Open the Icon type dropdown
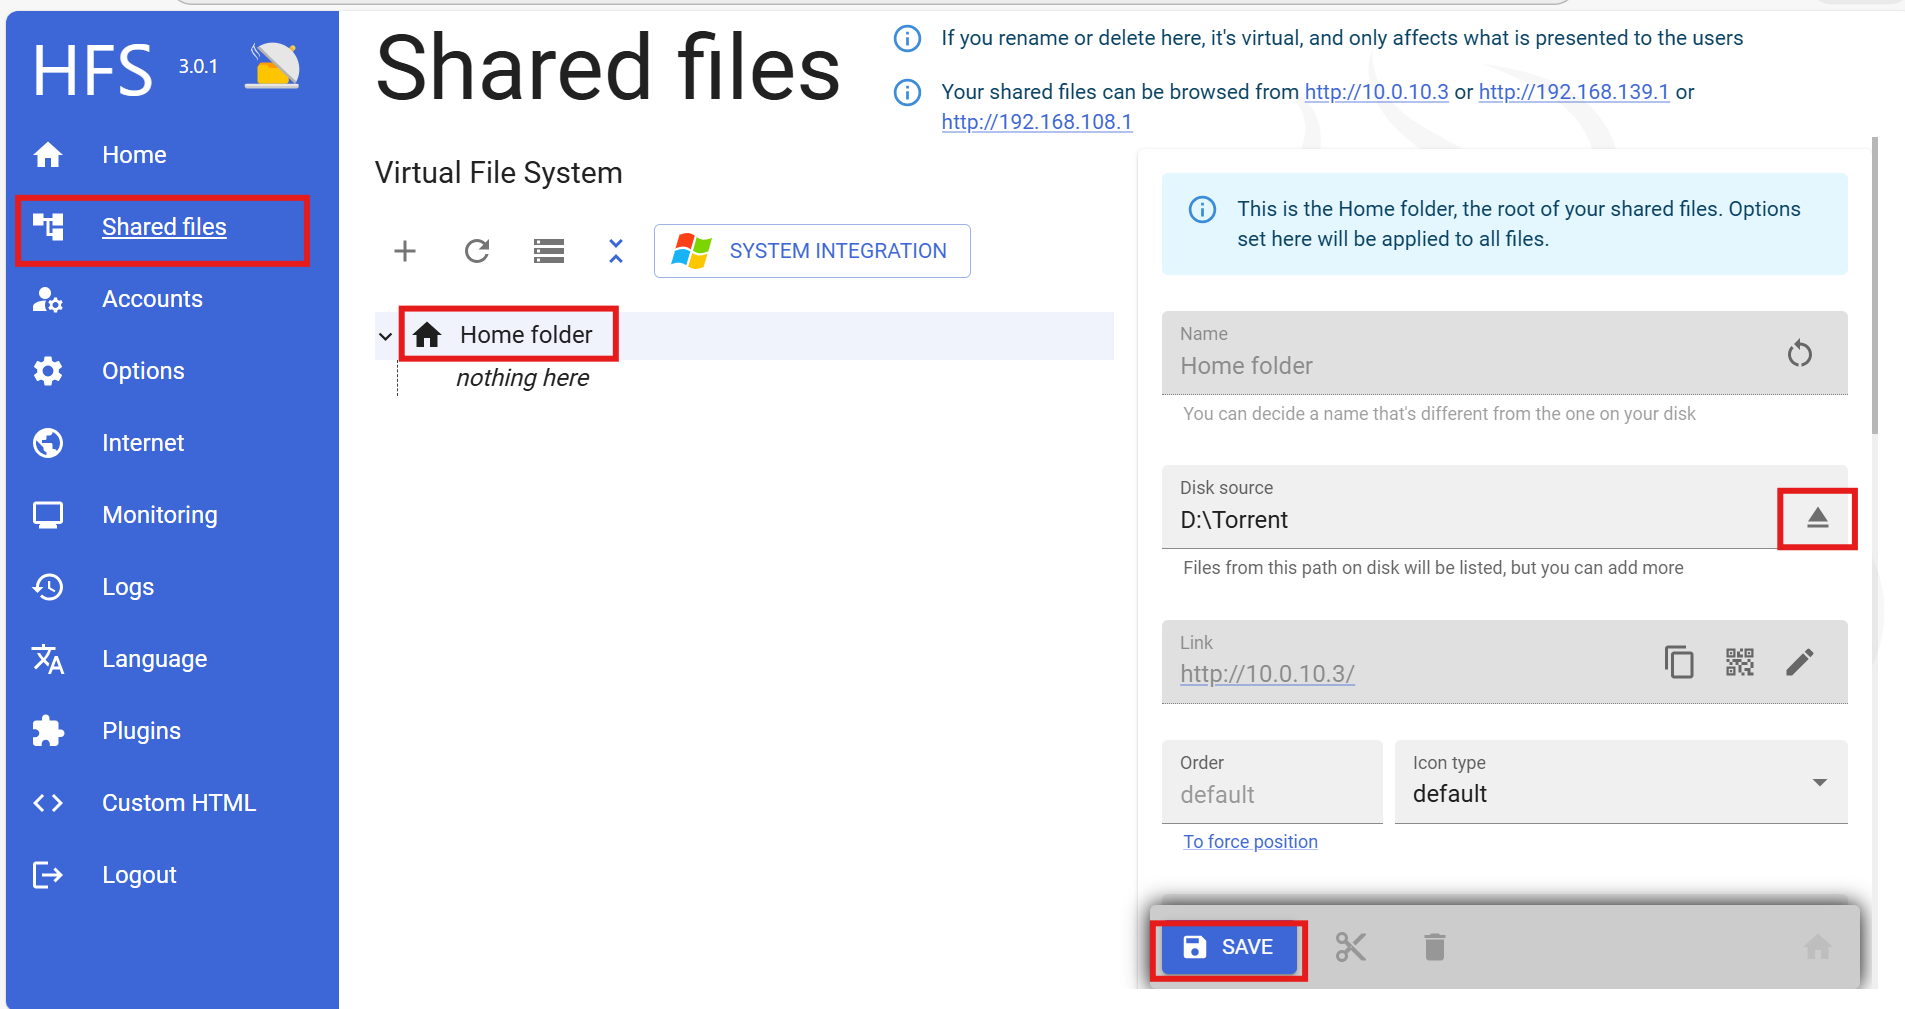This screenshot has height=1009, width=1905. click(x=1620, y=783)
